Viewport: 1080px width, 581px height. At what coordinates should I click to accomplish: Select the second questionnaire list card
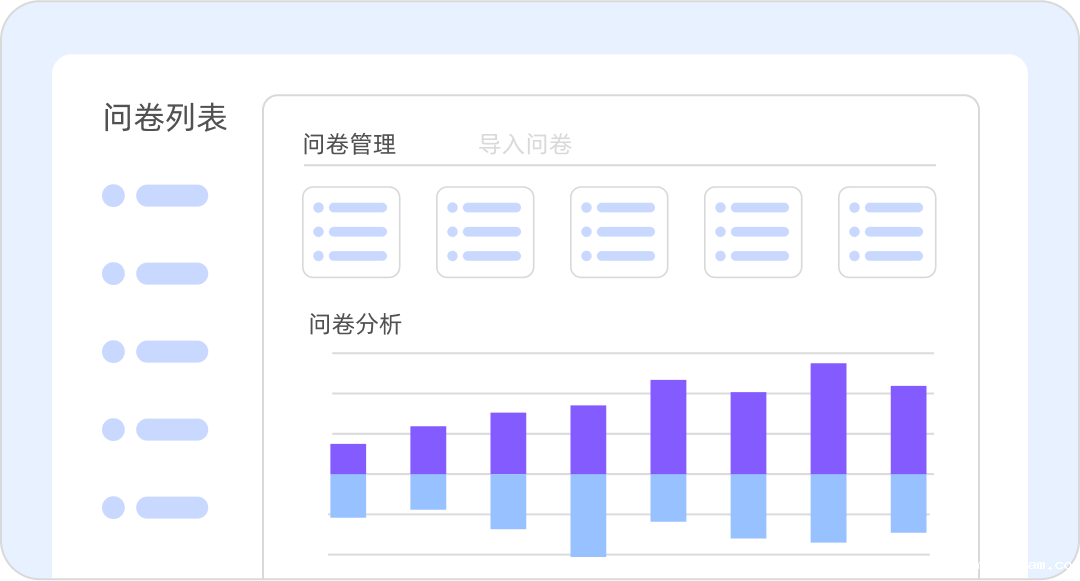[485, 231]
